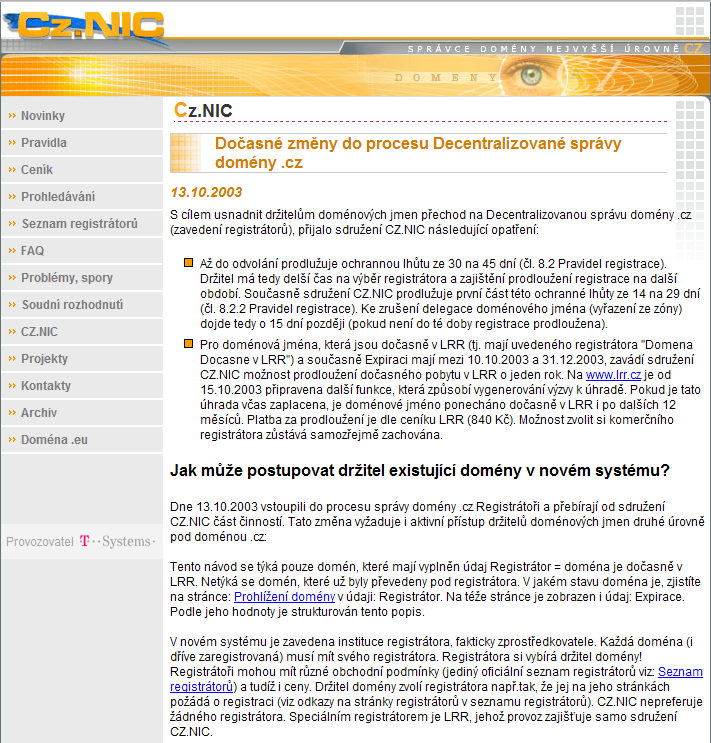
Task: Click the double-arrow icon beside Novinky
Action: click(x=12, y=116)
